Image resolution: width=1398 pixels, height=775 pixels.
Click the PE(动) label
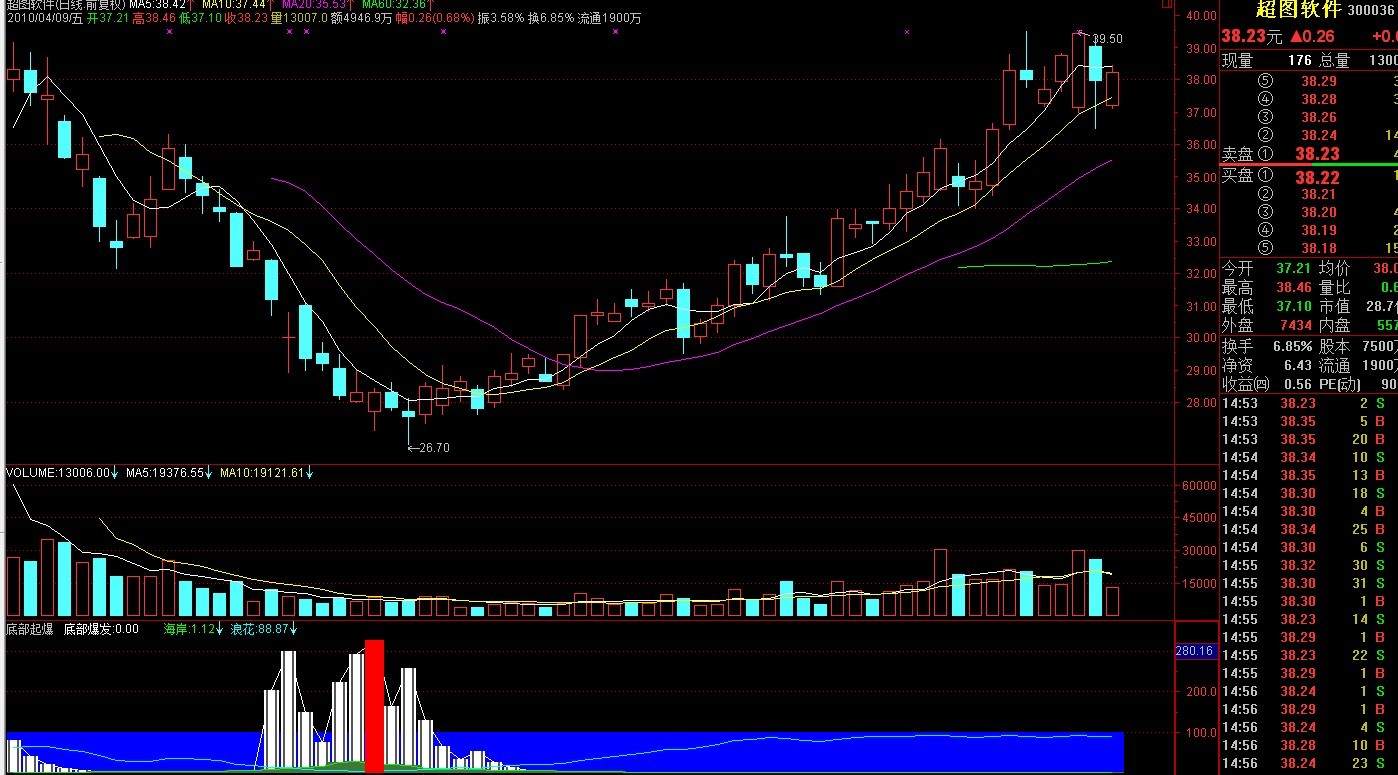point(1340,384)
